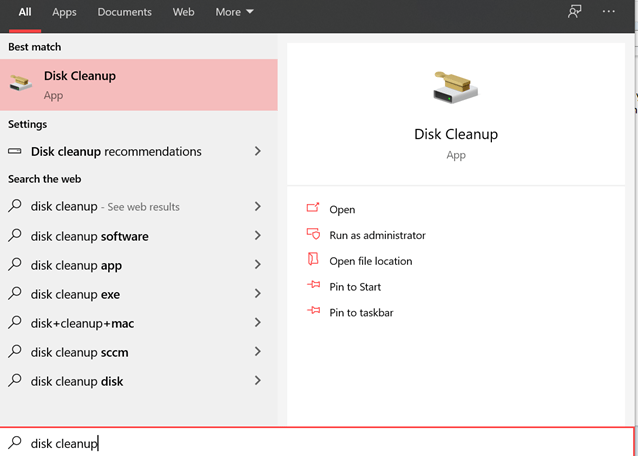Choose Run as administrator
The height and width of the screenshot is (456, 638).
tap(378, 235)
